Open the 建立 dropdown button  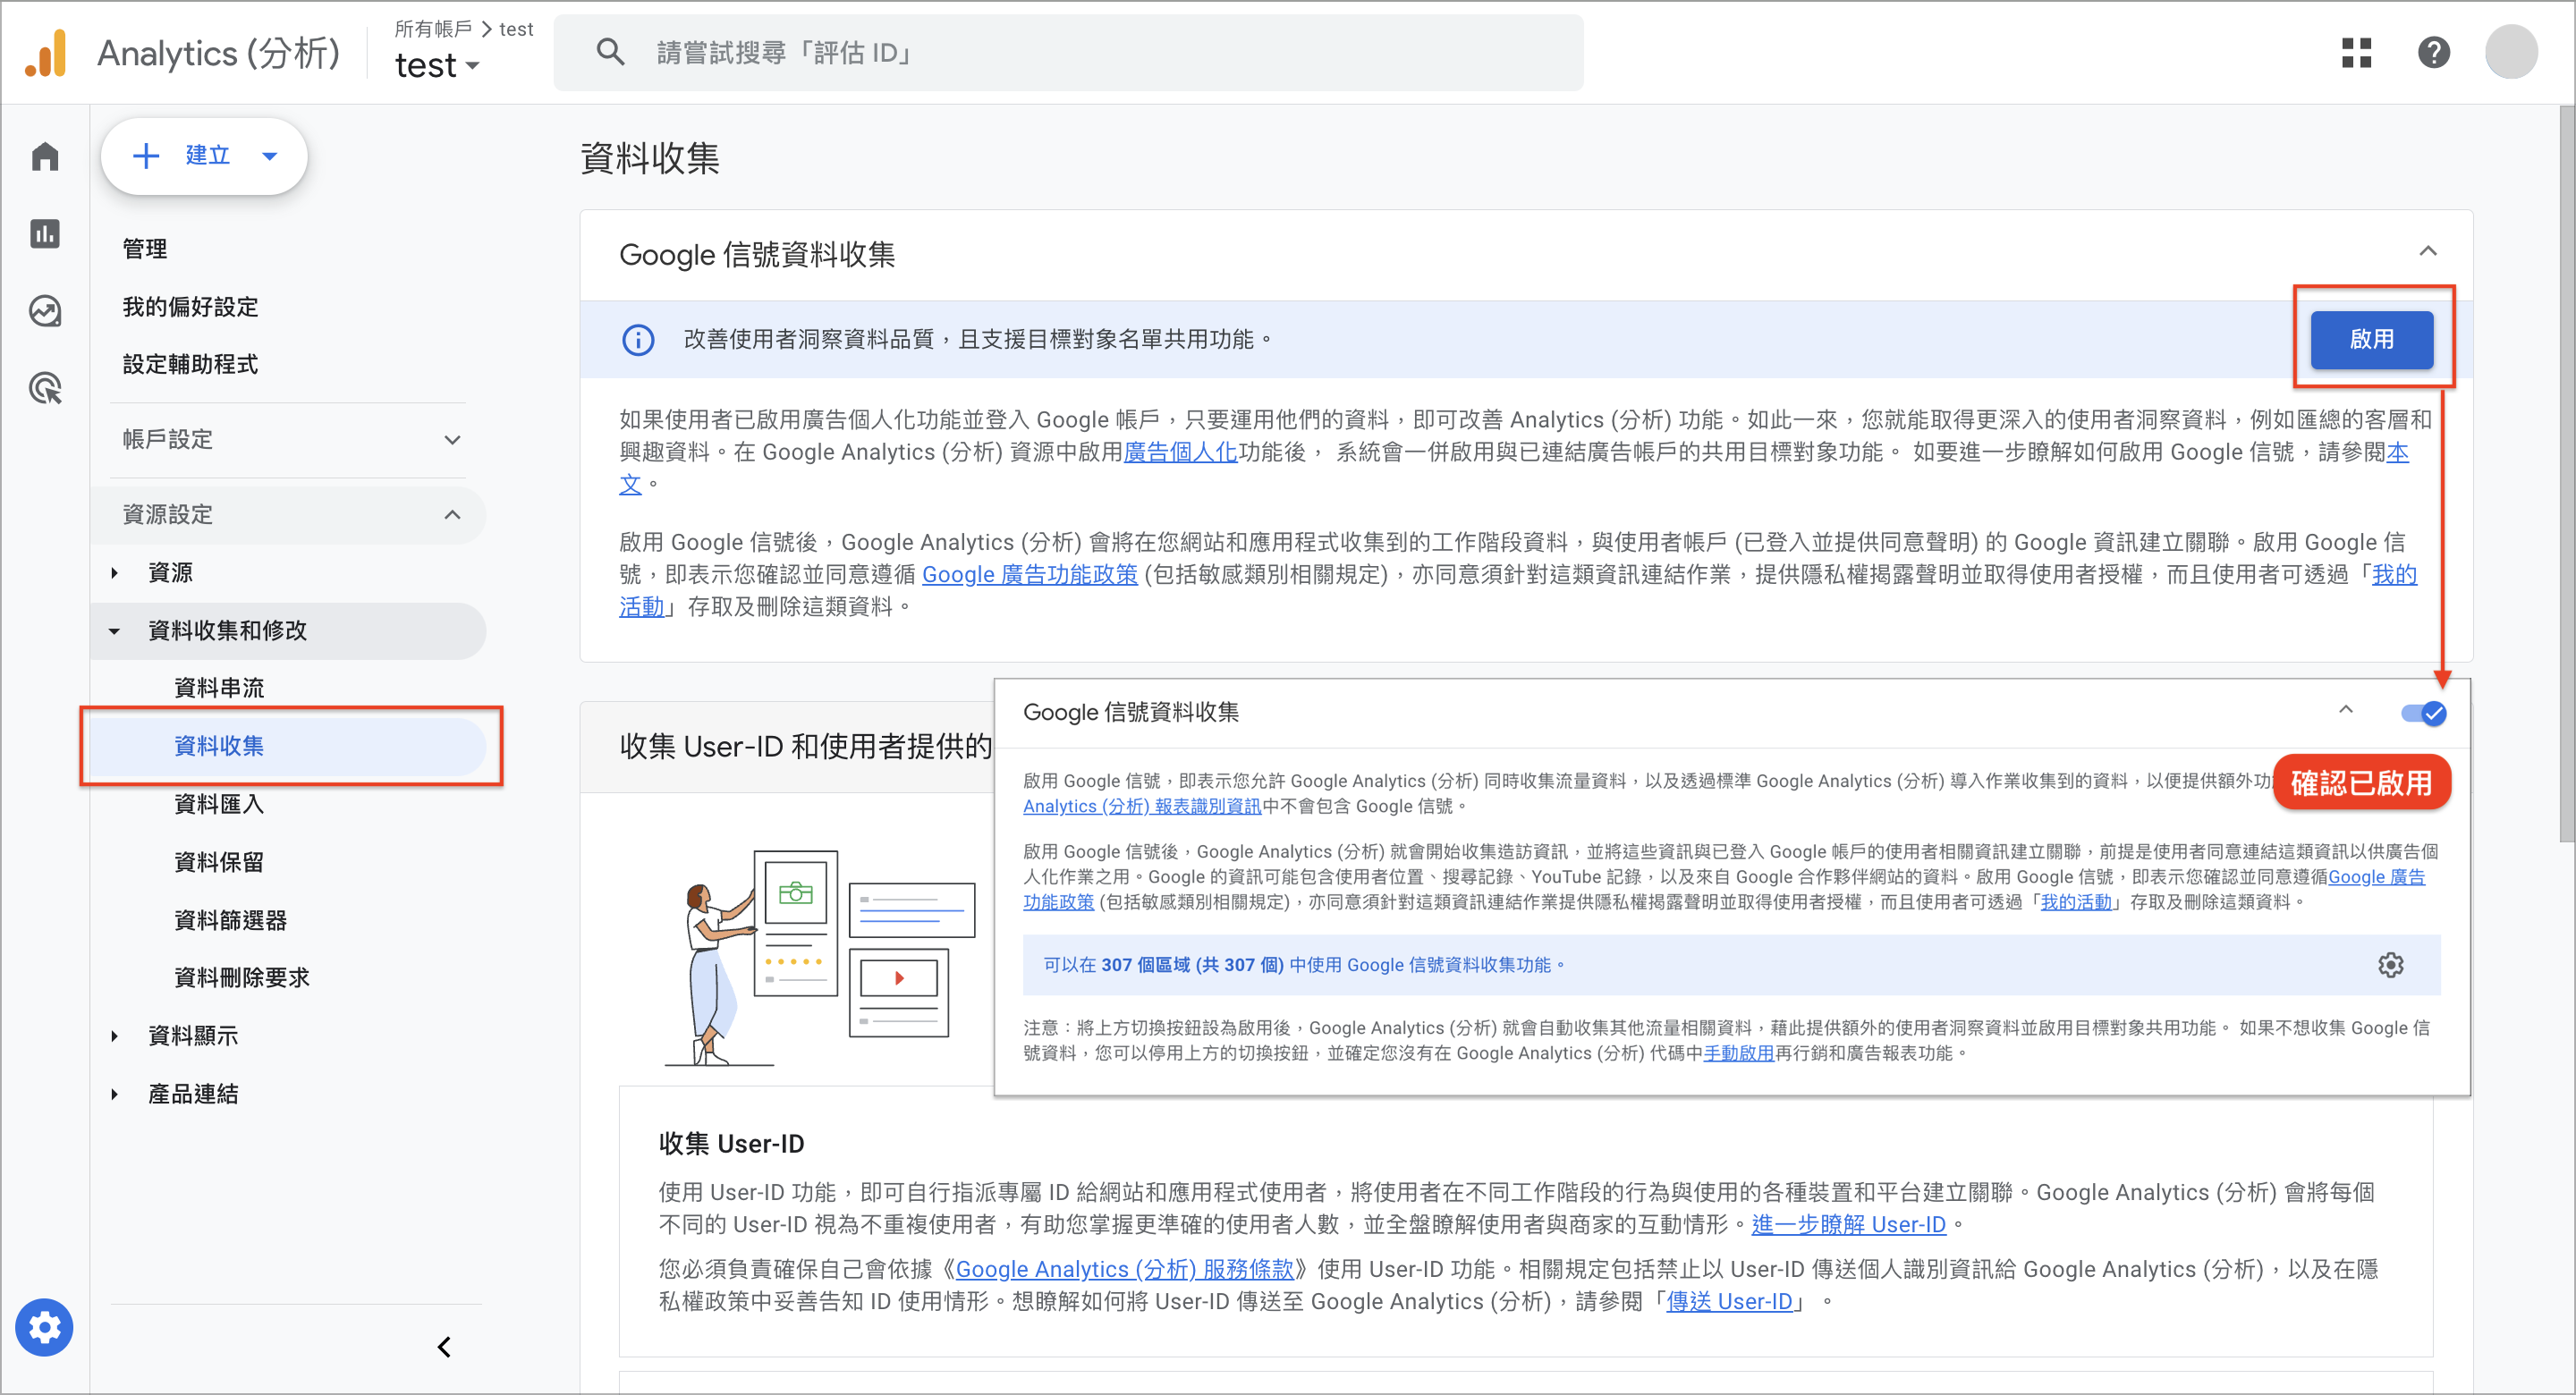[x=204, y=156]
